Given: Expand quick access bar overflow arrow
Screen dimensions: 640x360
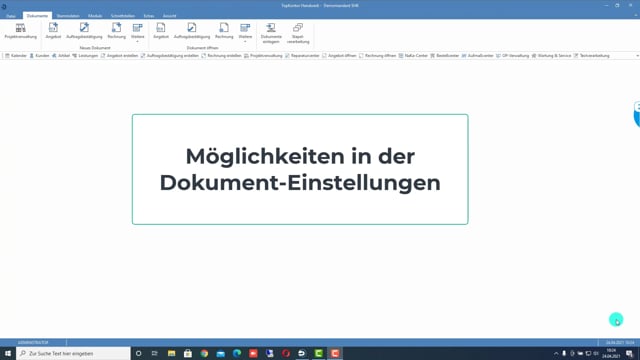Looking at the screenshot, I should pos(637,56).
